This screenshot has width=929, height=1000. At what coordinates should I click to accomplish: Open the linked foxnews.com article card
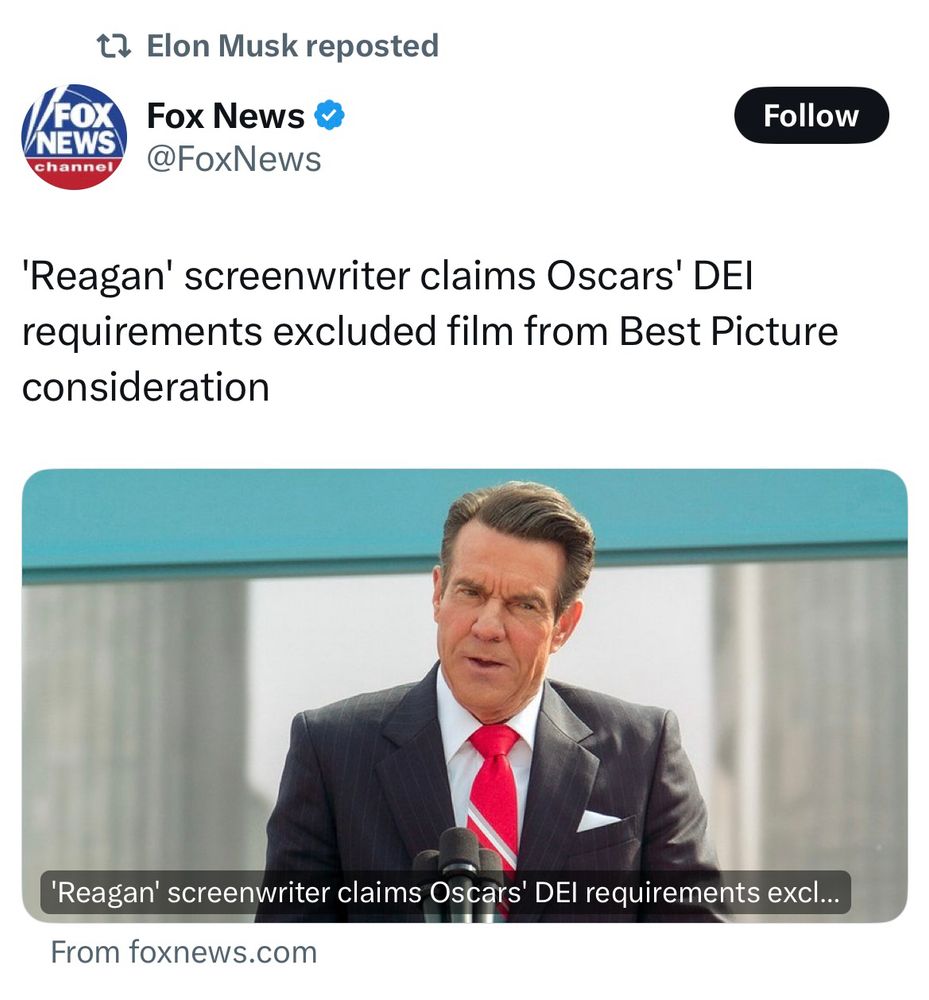click(464, 690)
